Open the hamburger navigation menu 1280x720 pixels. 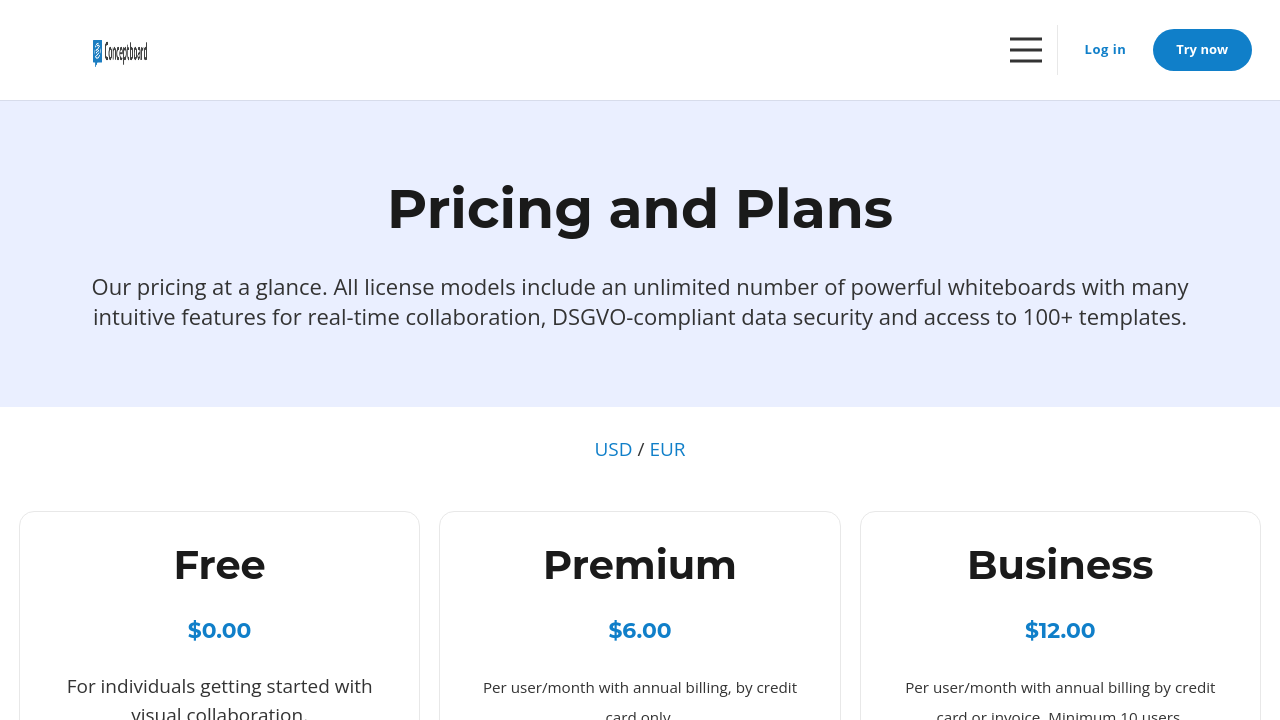point(1025,50)
